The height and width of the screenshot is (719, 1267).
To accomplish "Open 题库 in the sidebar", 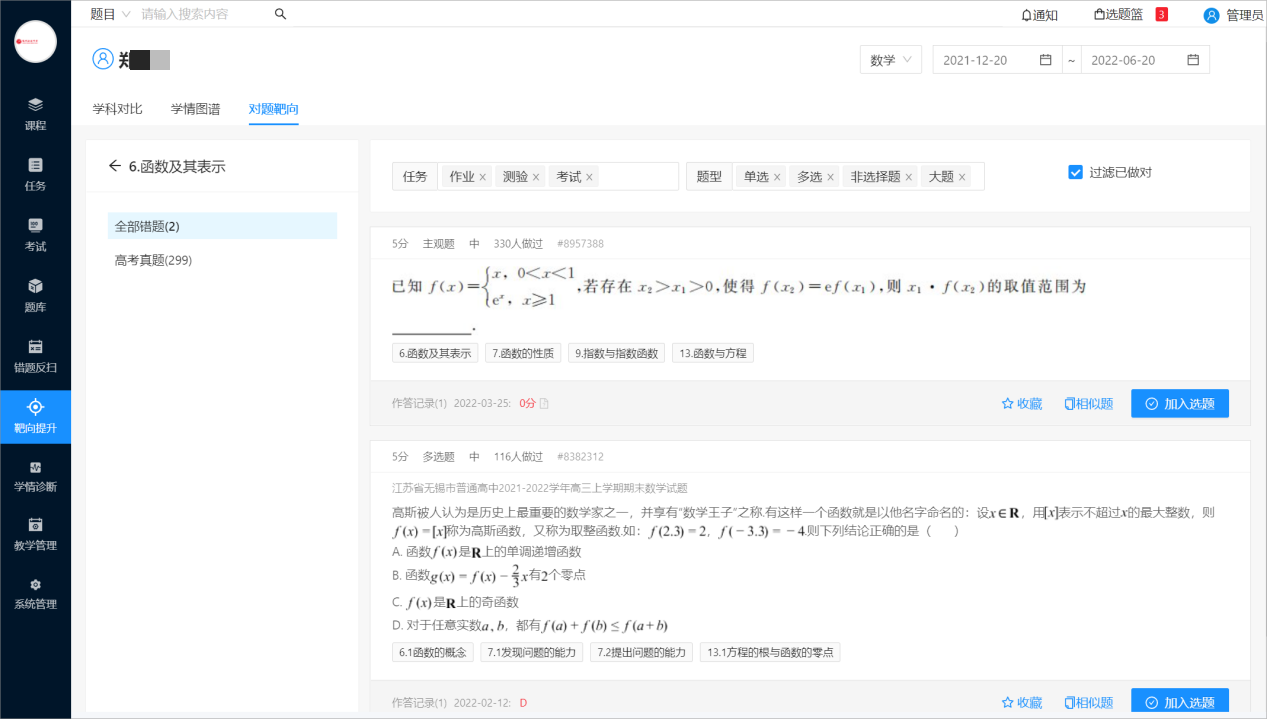I will [35, 296].
